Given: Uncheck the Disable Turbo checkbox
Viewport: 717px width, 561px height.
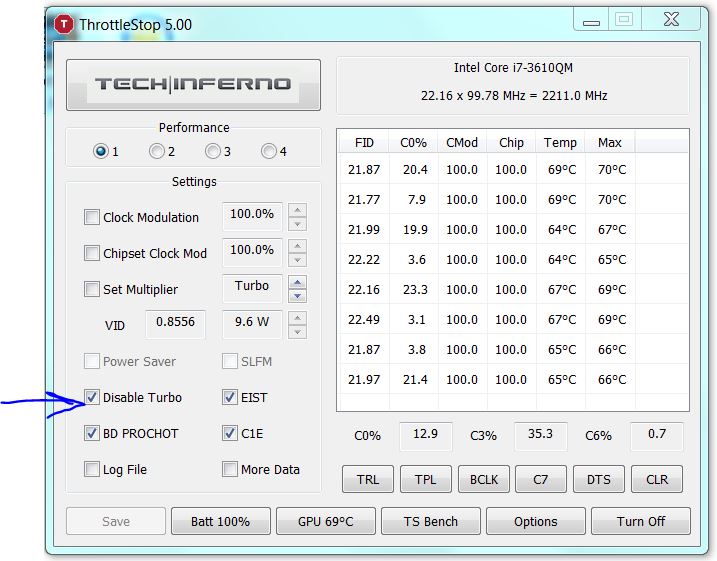Looking at the screenshot, I should pos(92,397).
